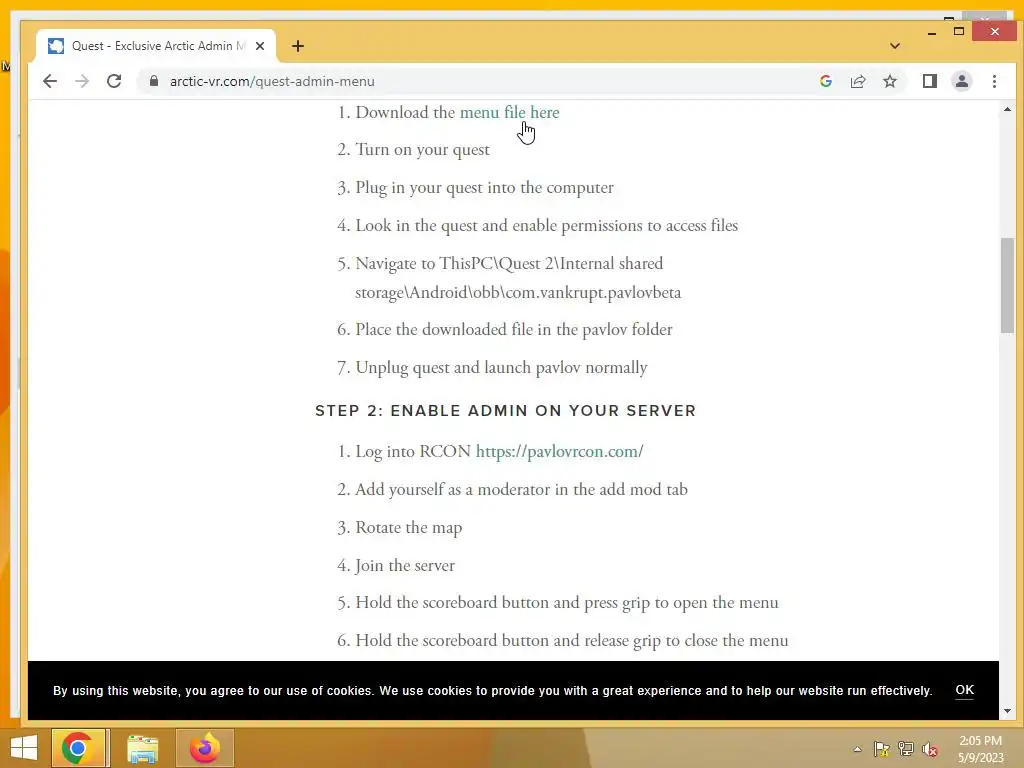The image size is (1024, 768).
Task: Maximize the Chrome window
Action: pyautogui.click(x=959, y=31)
